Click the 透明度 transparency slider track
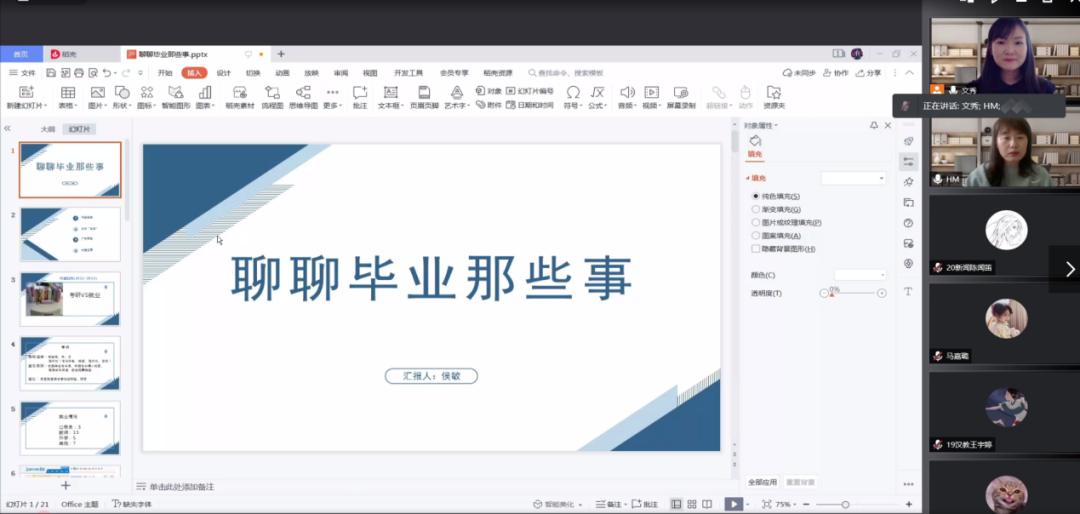Image resolution: width=1080 pixels, height=514 pixels. (853, 293)
